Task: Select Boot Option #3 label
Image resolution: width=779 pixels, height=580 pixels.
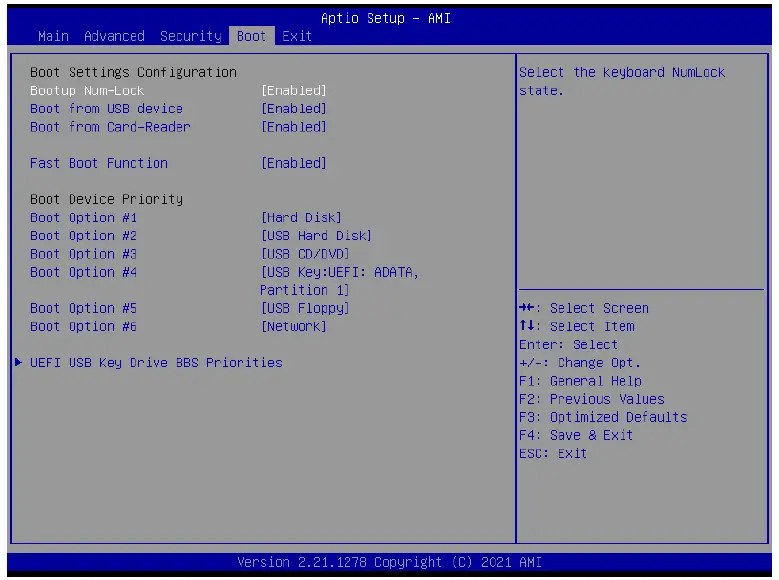Action: click(x=83, y=254)
